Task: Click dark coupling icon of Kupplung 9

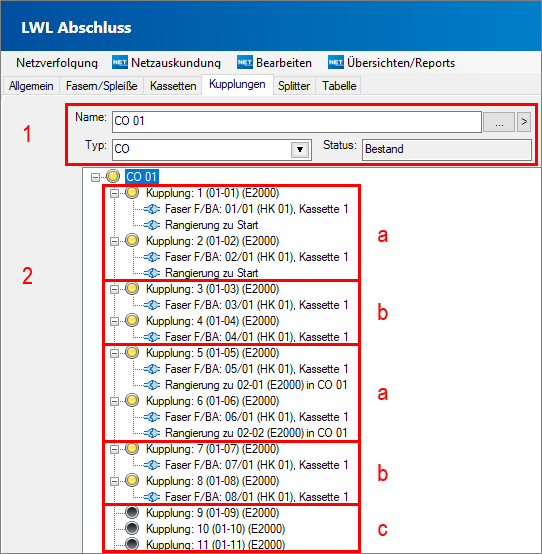Action: click(x=132, y=512)
